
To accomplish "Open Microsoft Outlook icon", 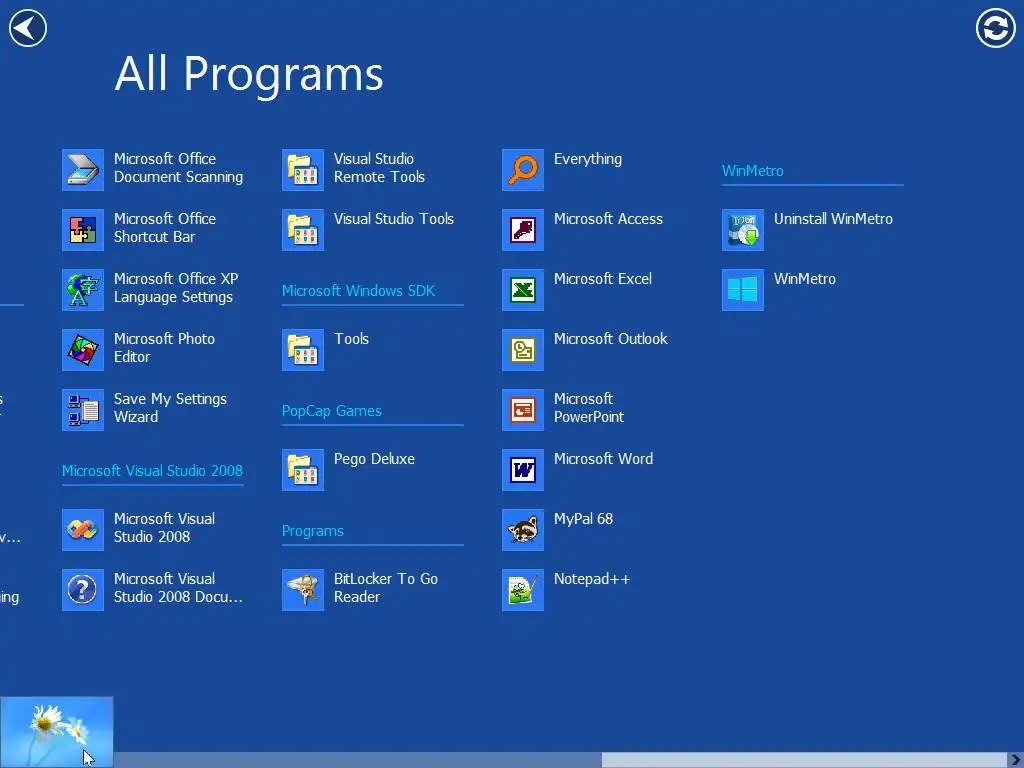I will [523, 350].
